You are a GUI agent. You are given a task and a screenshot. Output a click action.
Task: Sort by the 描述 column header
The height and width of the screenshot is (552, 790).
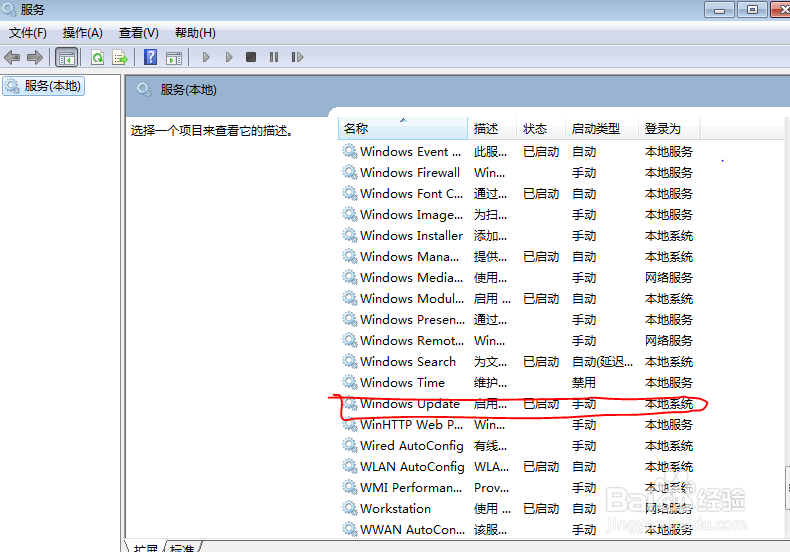point(492,128)
